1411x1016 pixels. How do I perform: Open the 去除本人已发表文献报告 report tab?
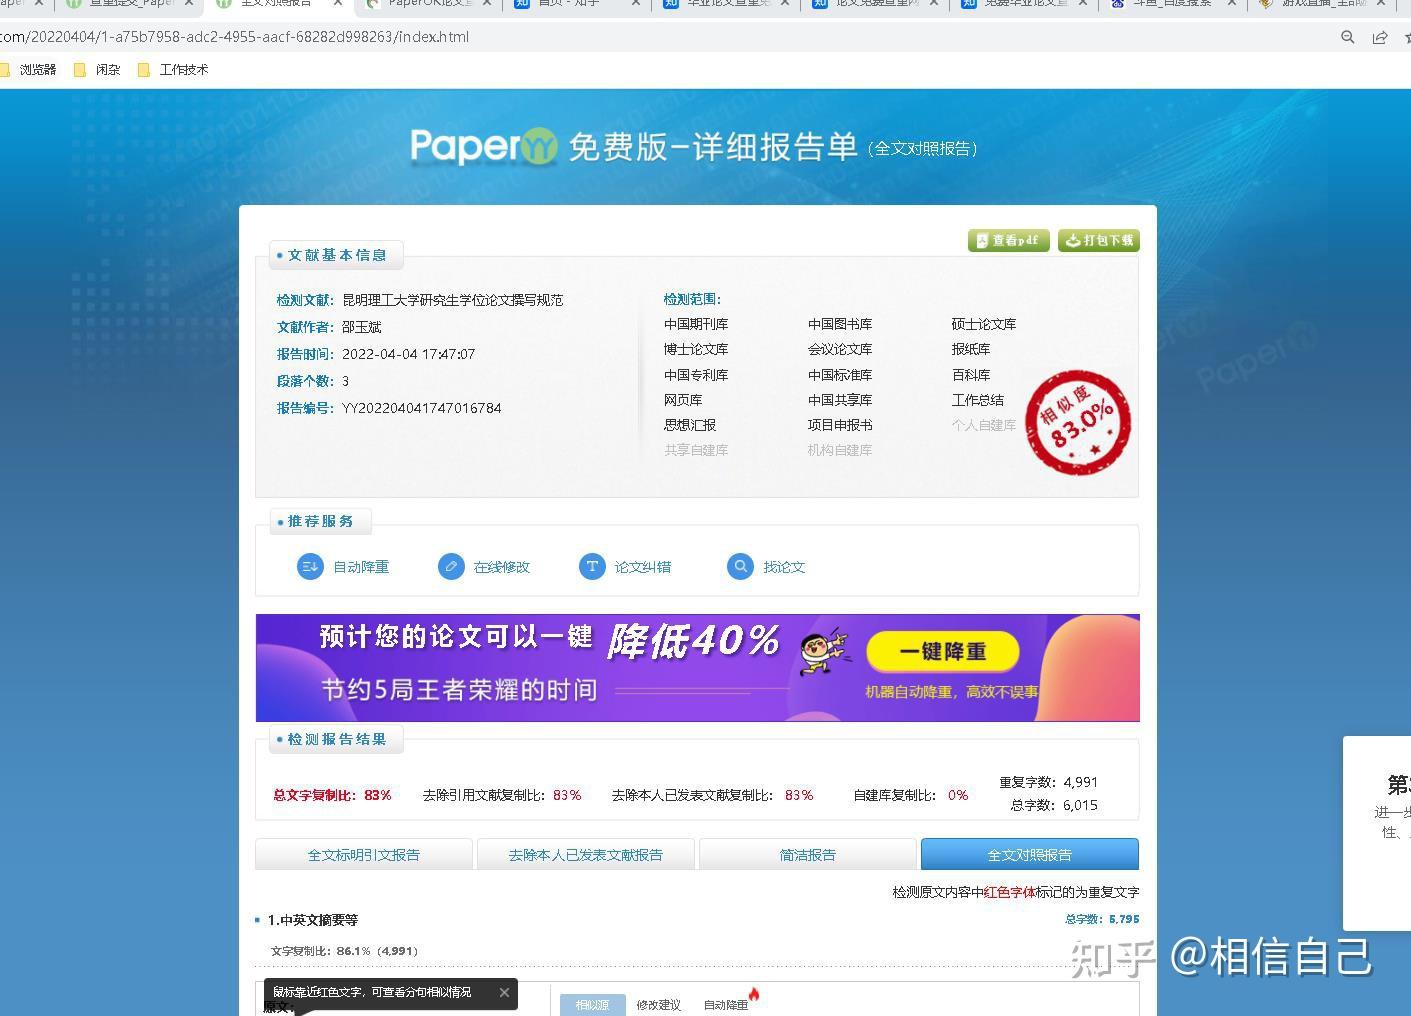click(x=585, y=855)
